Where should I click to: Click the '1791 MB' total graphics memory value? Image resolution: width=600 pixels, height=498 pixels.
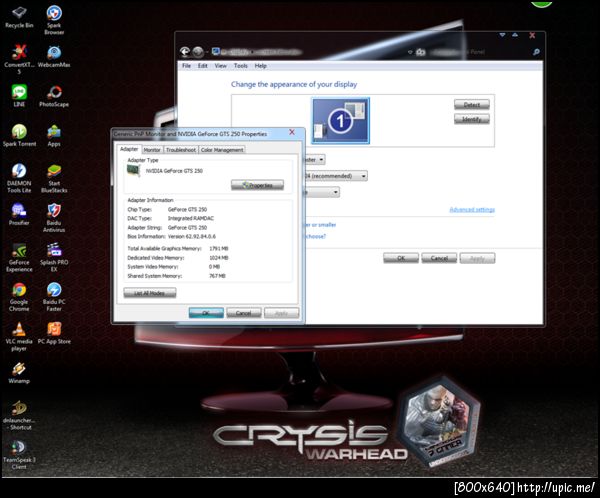tap(218, 249)
